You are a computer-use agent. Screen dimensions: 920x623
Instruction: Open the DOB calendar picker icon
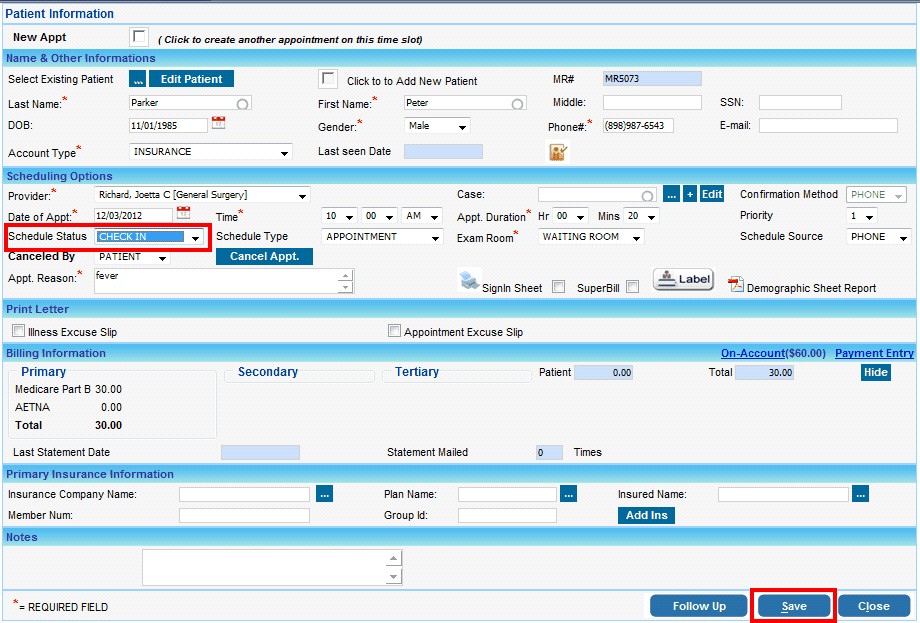click(219, 123)
